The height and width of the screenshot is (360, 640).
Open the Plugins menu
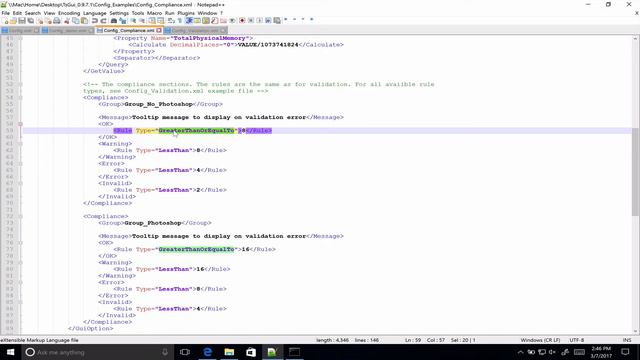tap(186, 13)
